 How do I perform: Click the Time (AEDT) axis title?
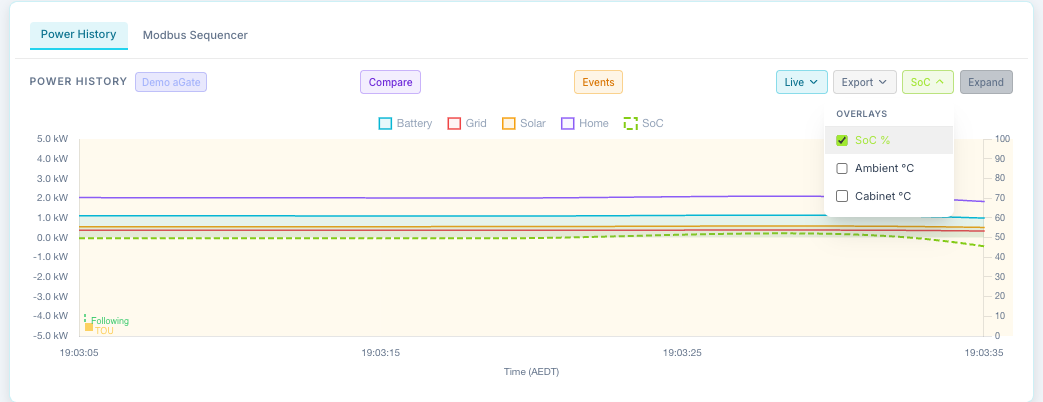coord(531,372)
